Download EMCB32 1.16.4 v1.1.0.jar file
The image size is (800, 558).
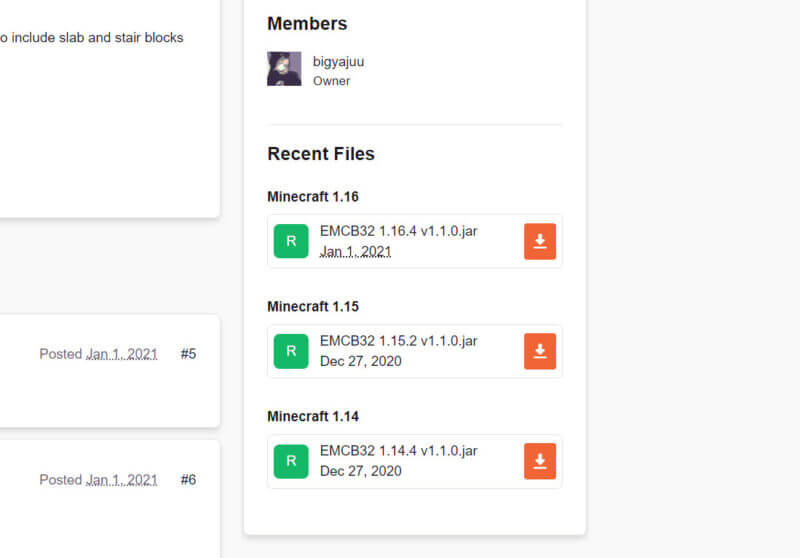pyautogui.click(x=540, y=241)
